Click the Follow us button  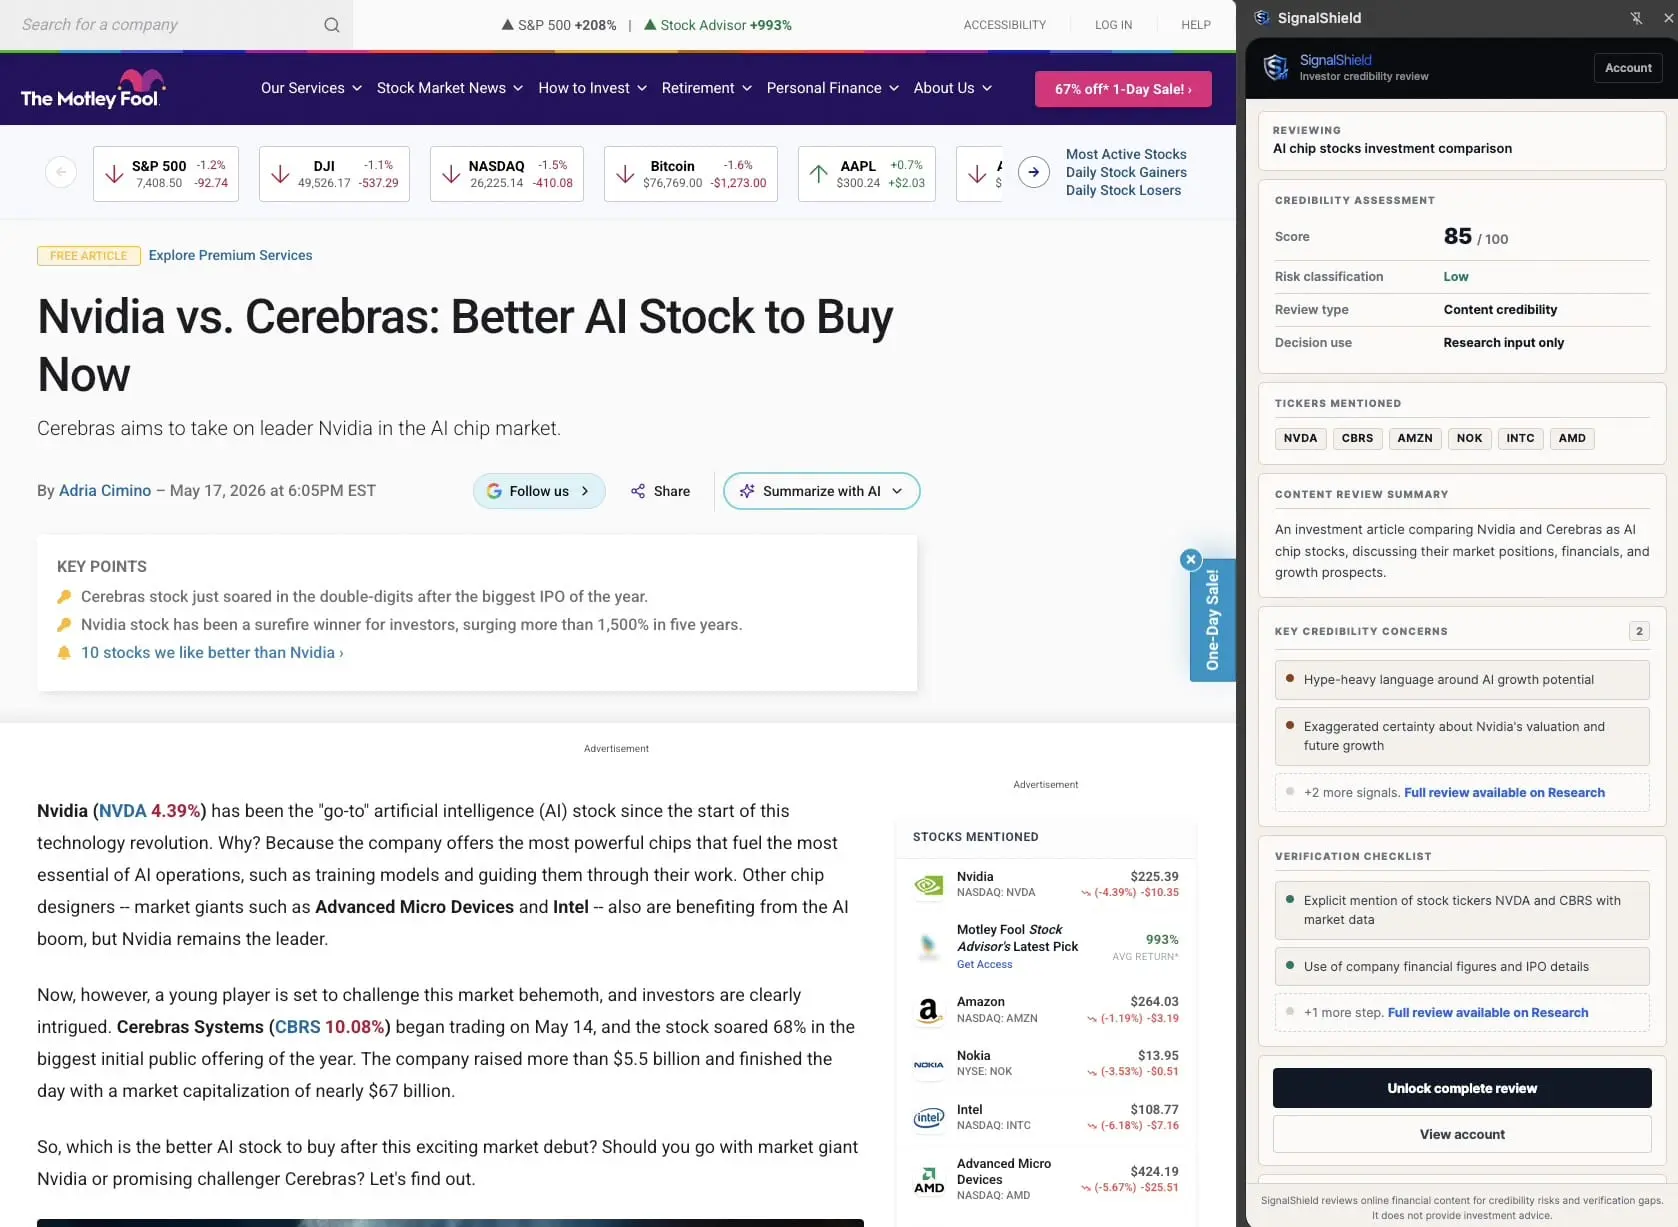(539, 491)
